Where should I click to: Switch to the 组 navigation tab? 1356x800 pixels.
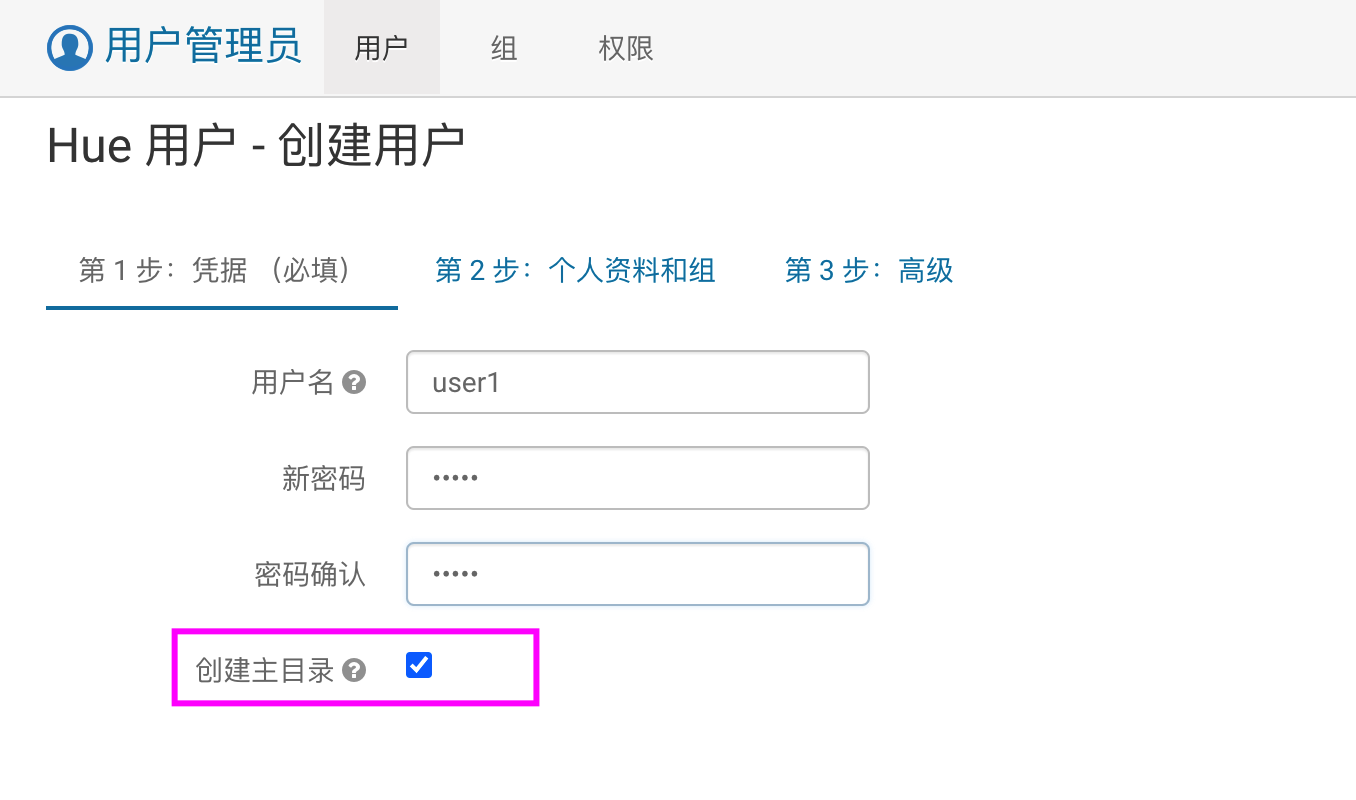point(504,48)
